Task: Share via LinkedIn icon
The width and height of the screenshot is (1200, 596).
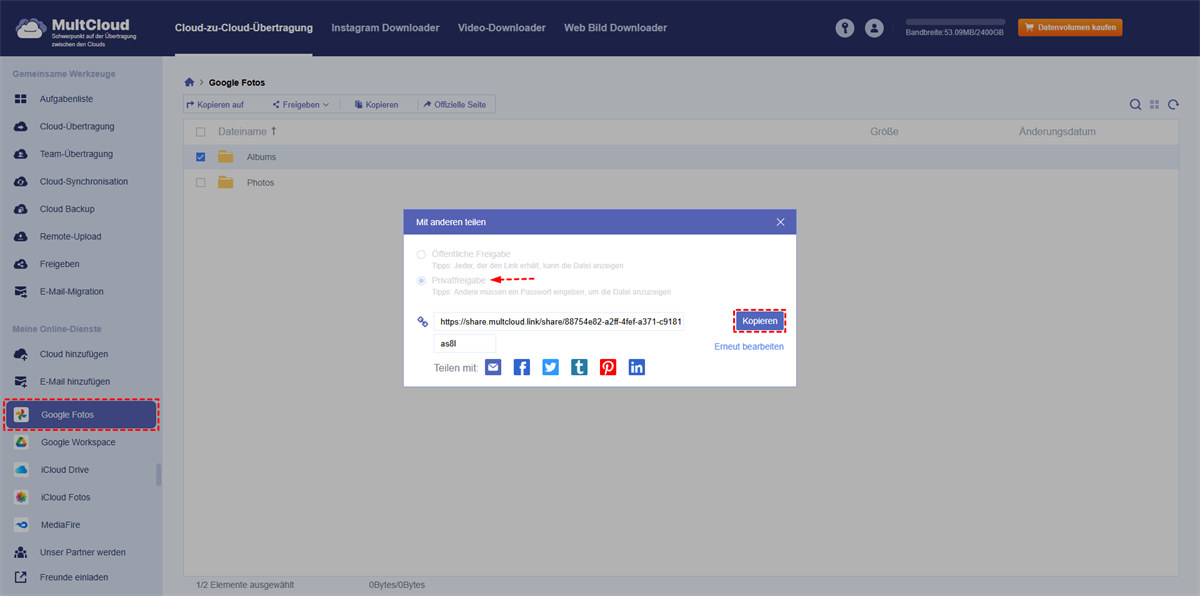Action: [637, 367]
